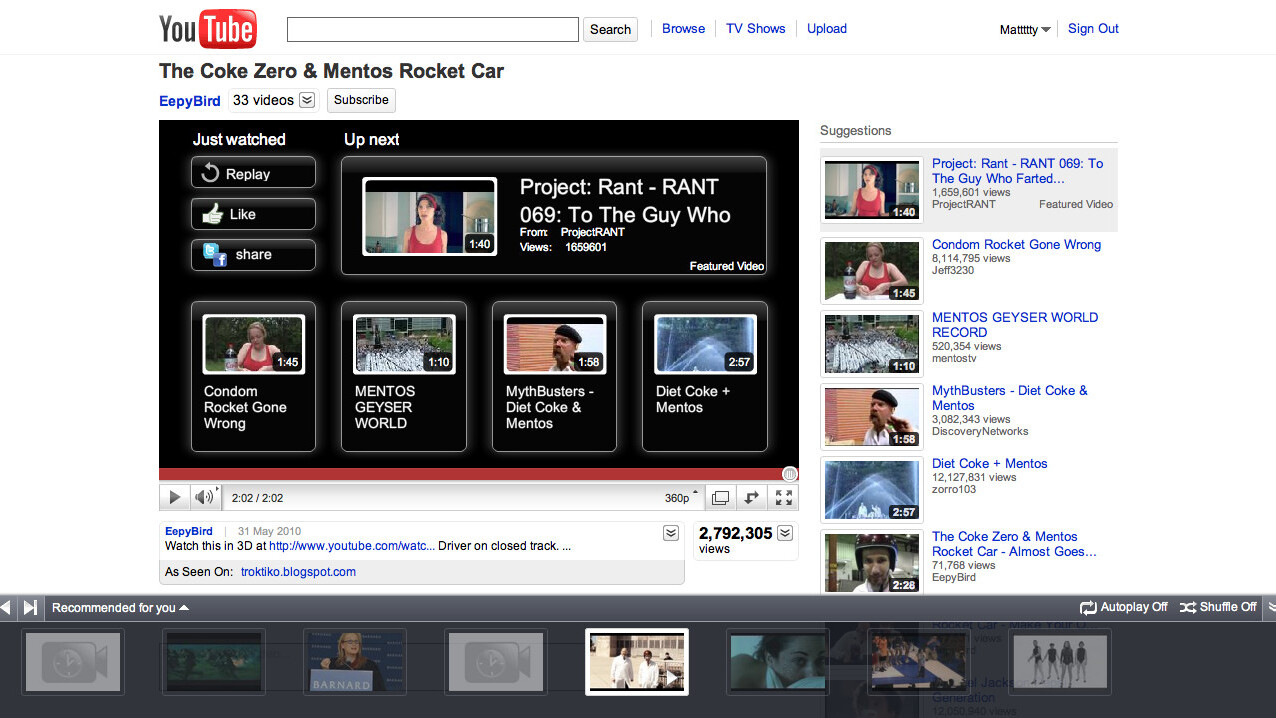Replay the video just watched
The width and height of the screenshot is (1276, 718).
point(253,173)
